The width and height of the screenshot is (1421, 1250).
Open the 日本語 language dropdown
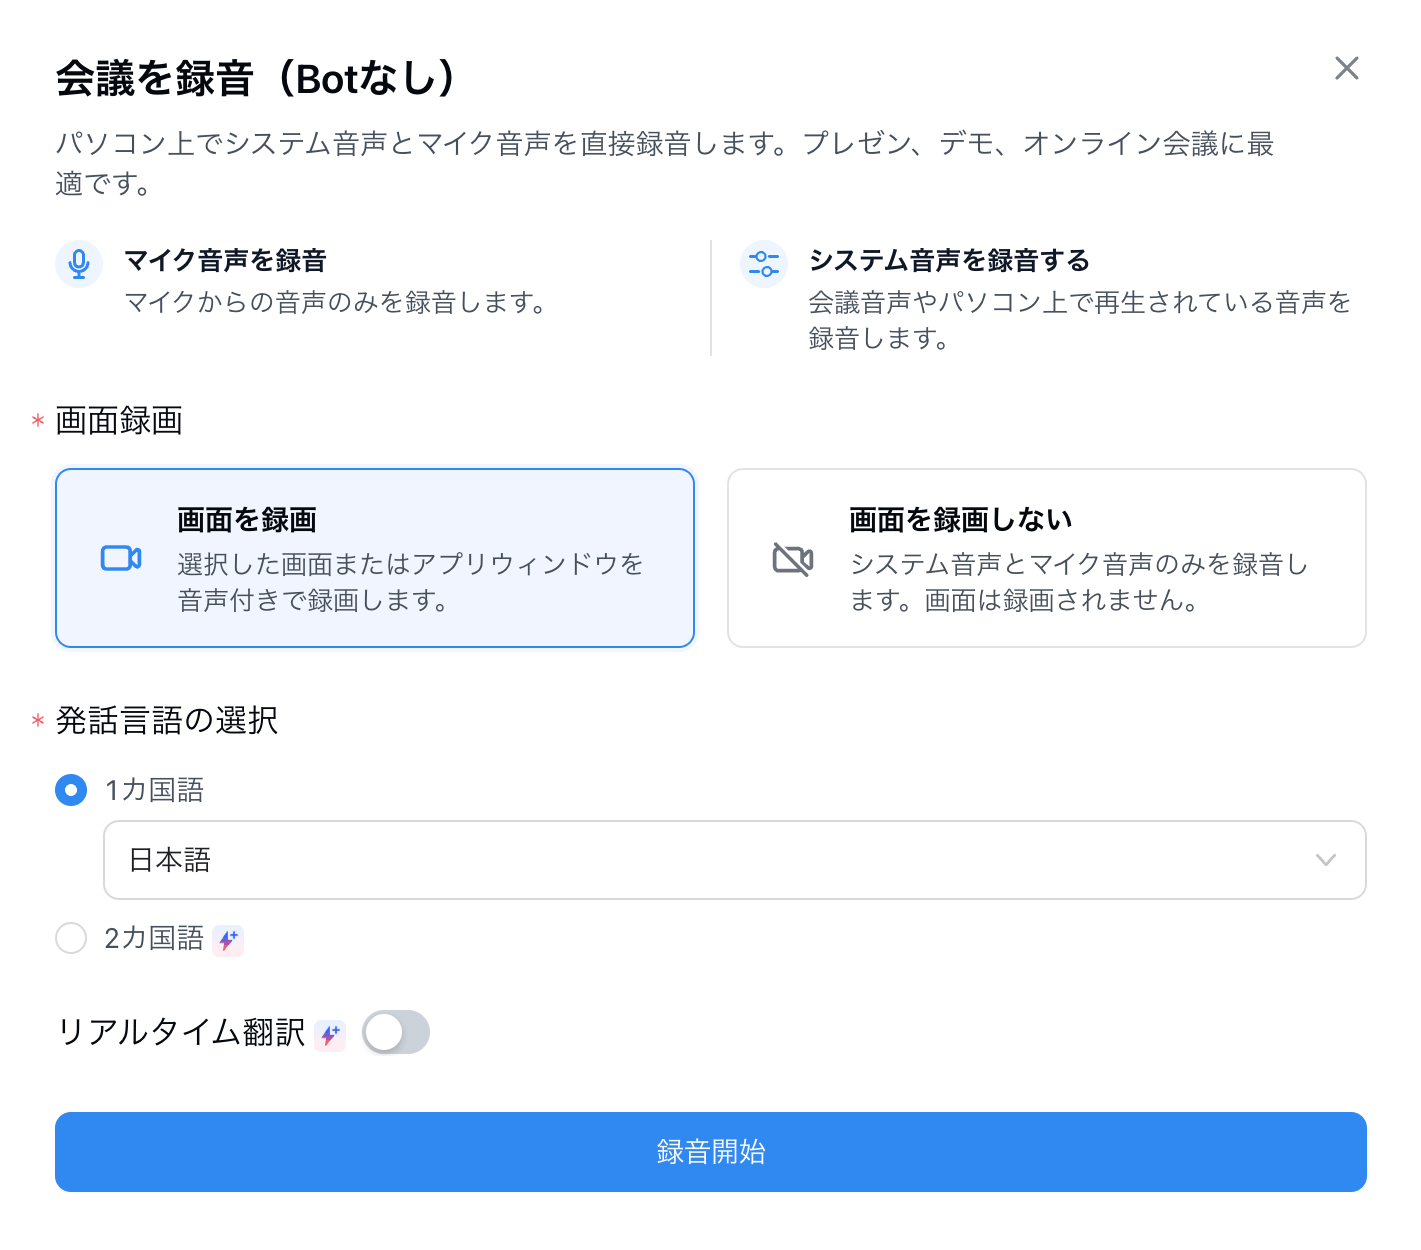tap(735, 860)
